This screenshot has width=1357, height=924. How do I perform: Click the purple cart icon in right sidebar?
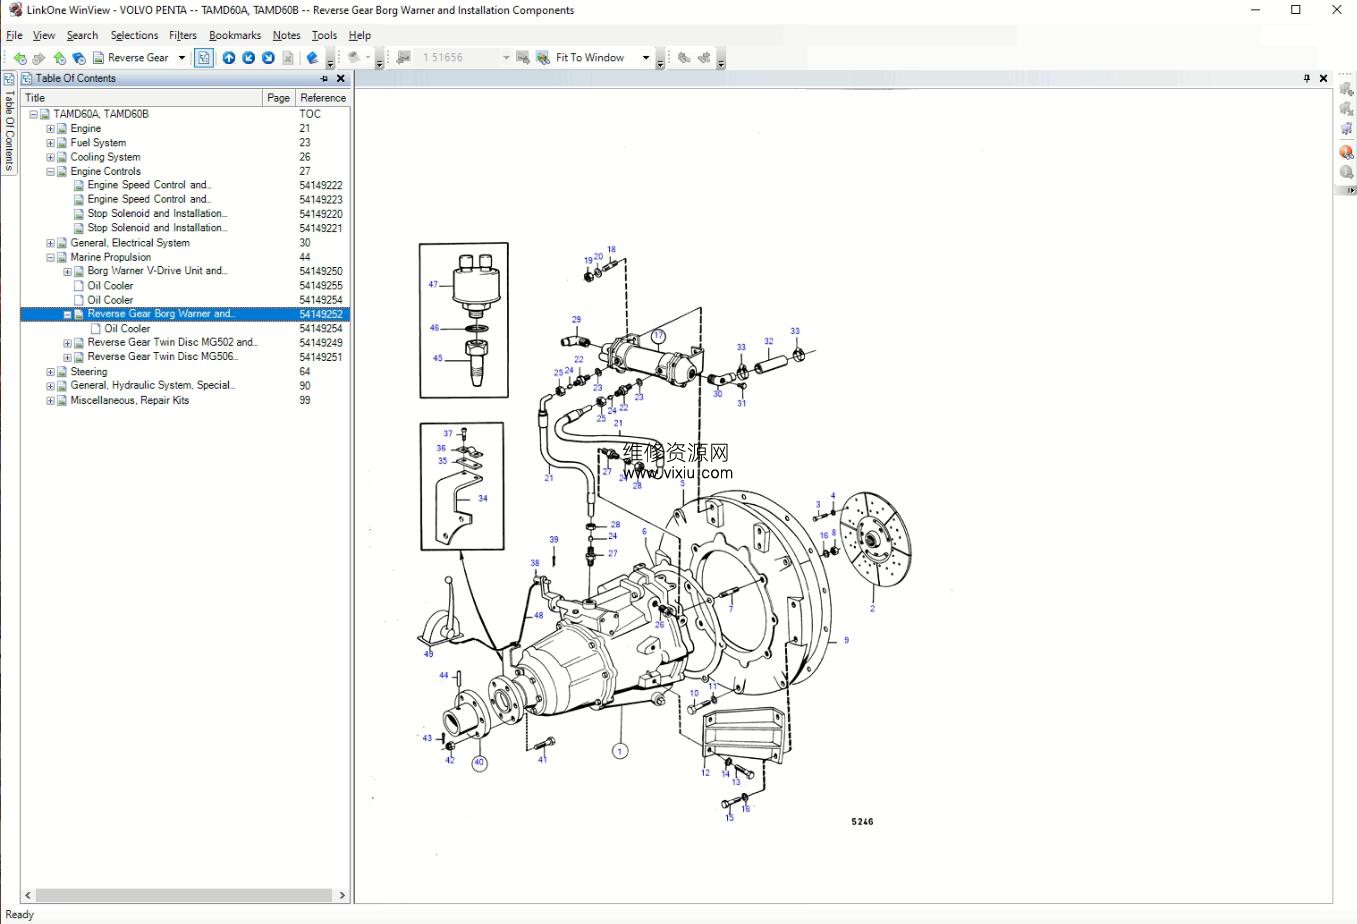tap(1347, 129)
